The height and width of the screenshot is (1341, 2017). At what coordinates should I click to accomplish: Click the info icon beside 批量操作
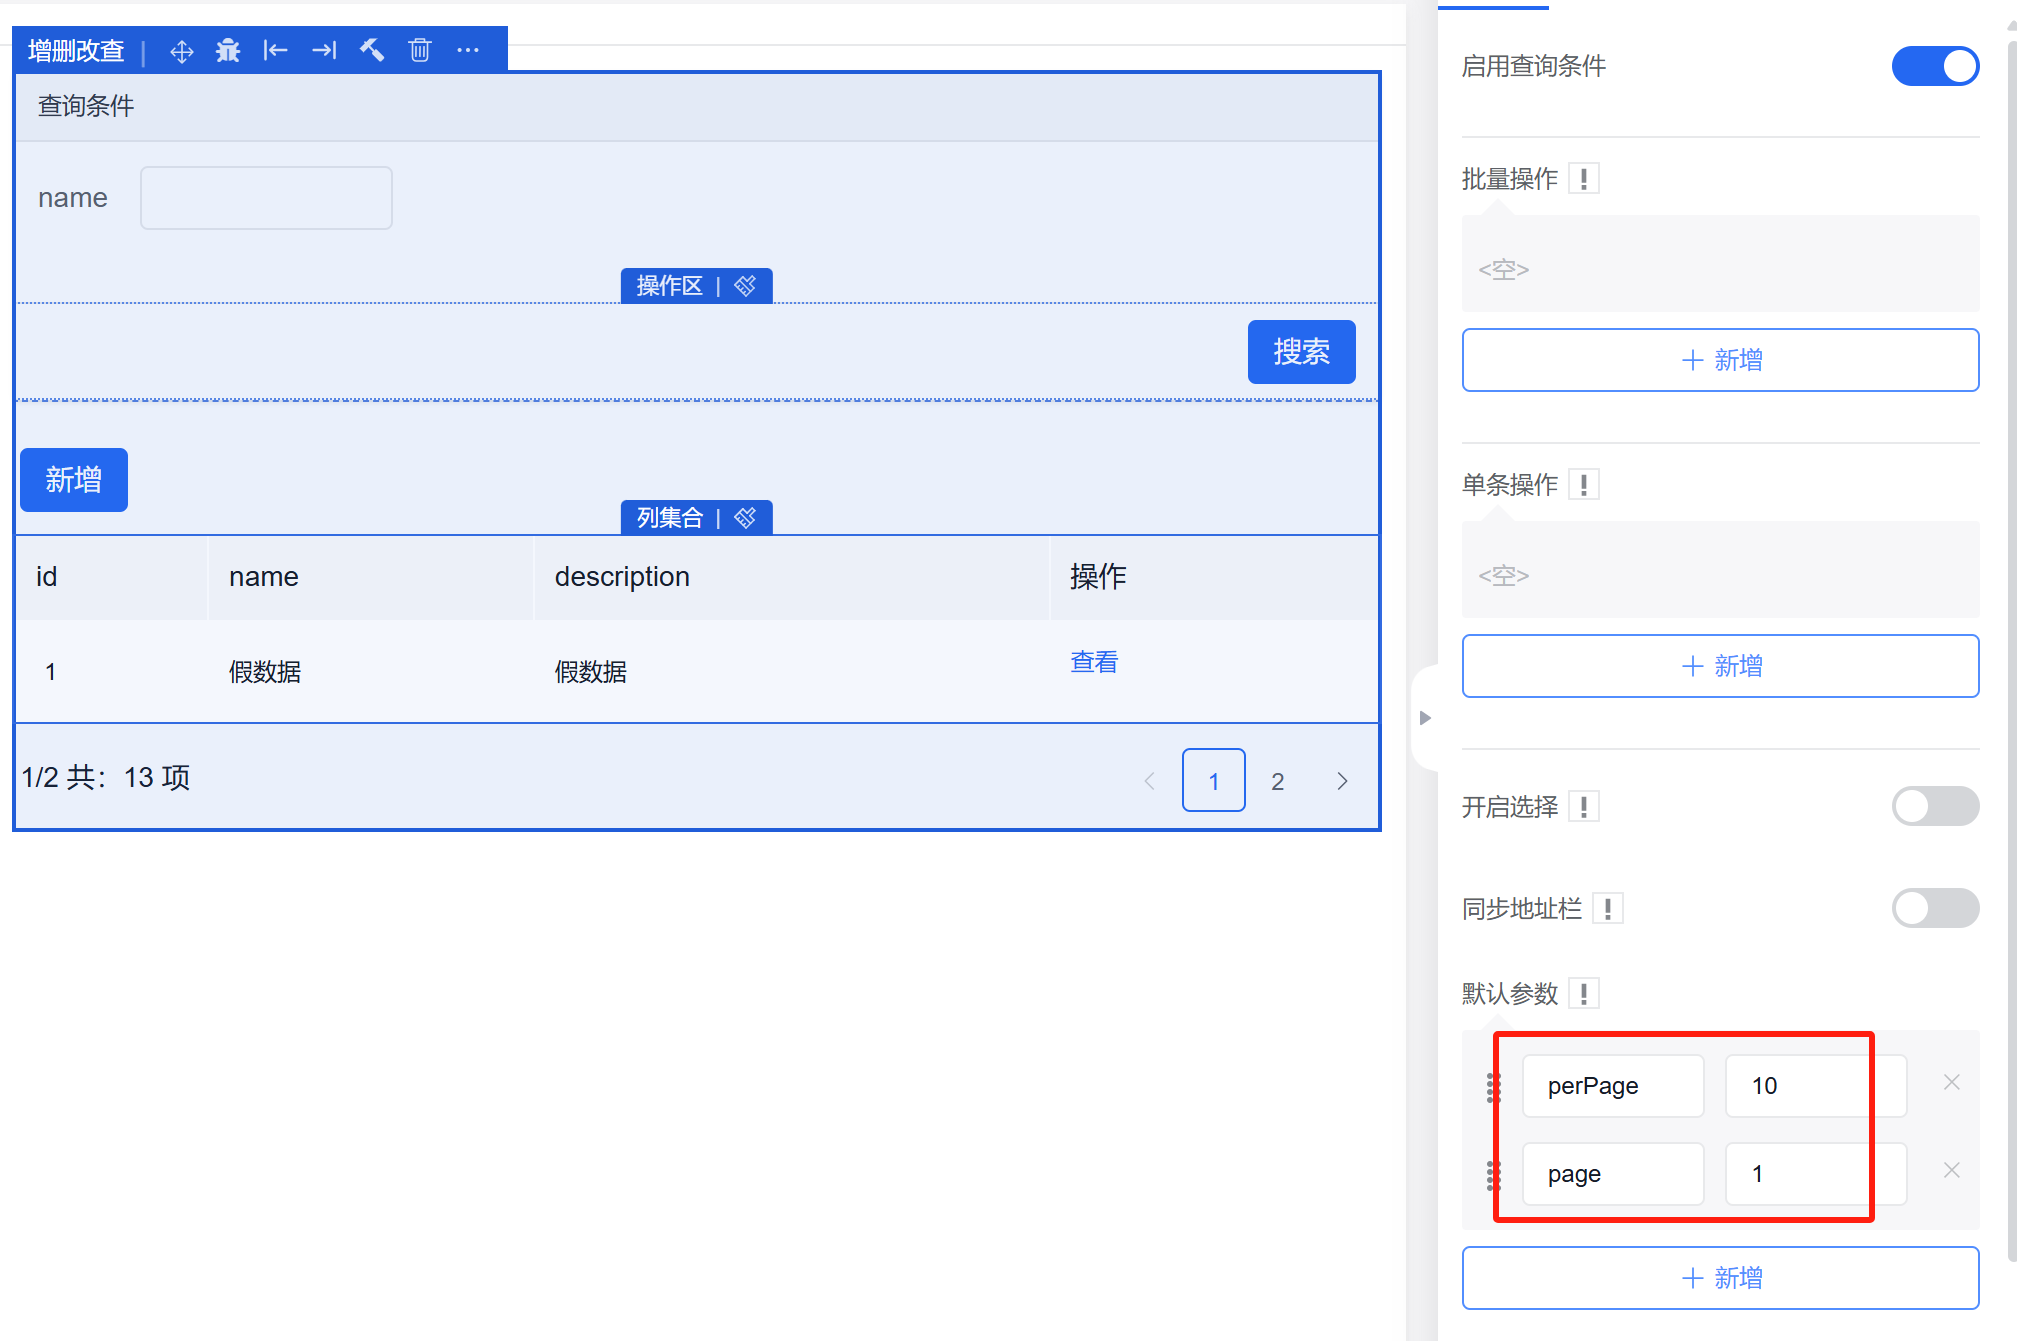(1584, 179)
